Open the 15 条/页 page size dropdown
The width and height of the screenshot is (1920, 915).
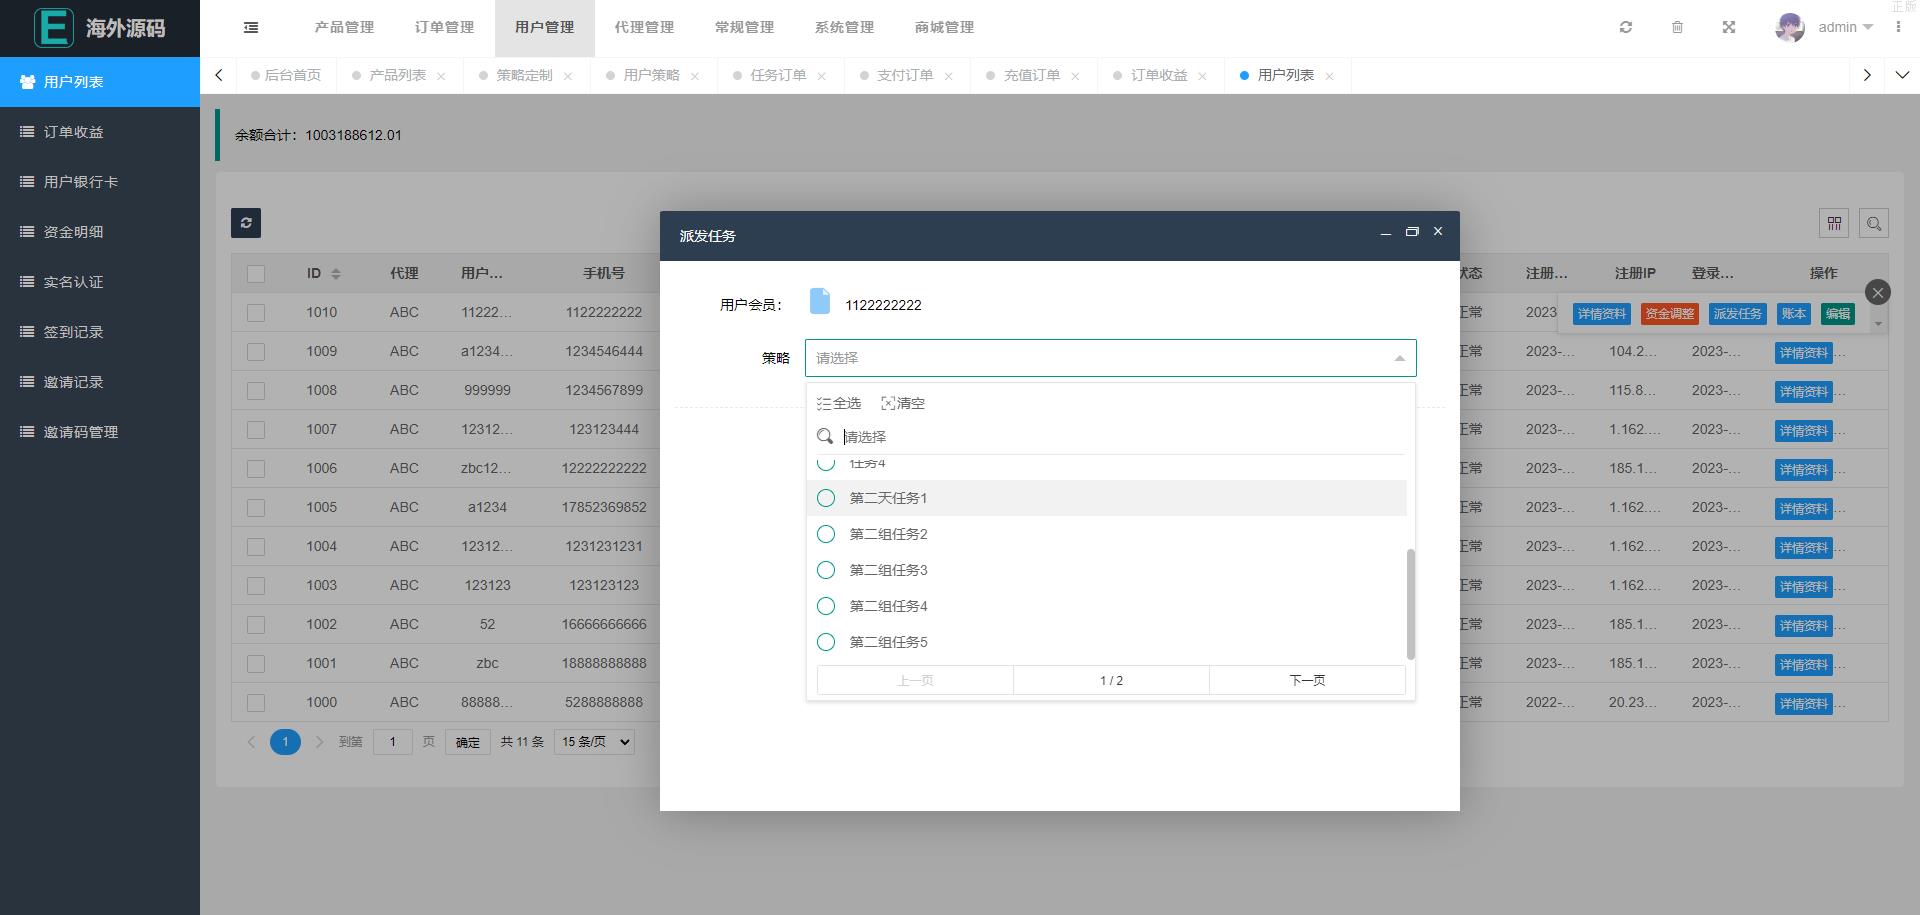595,742
